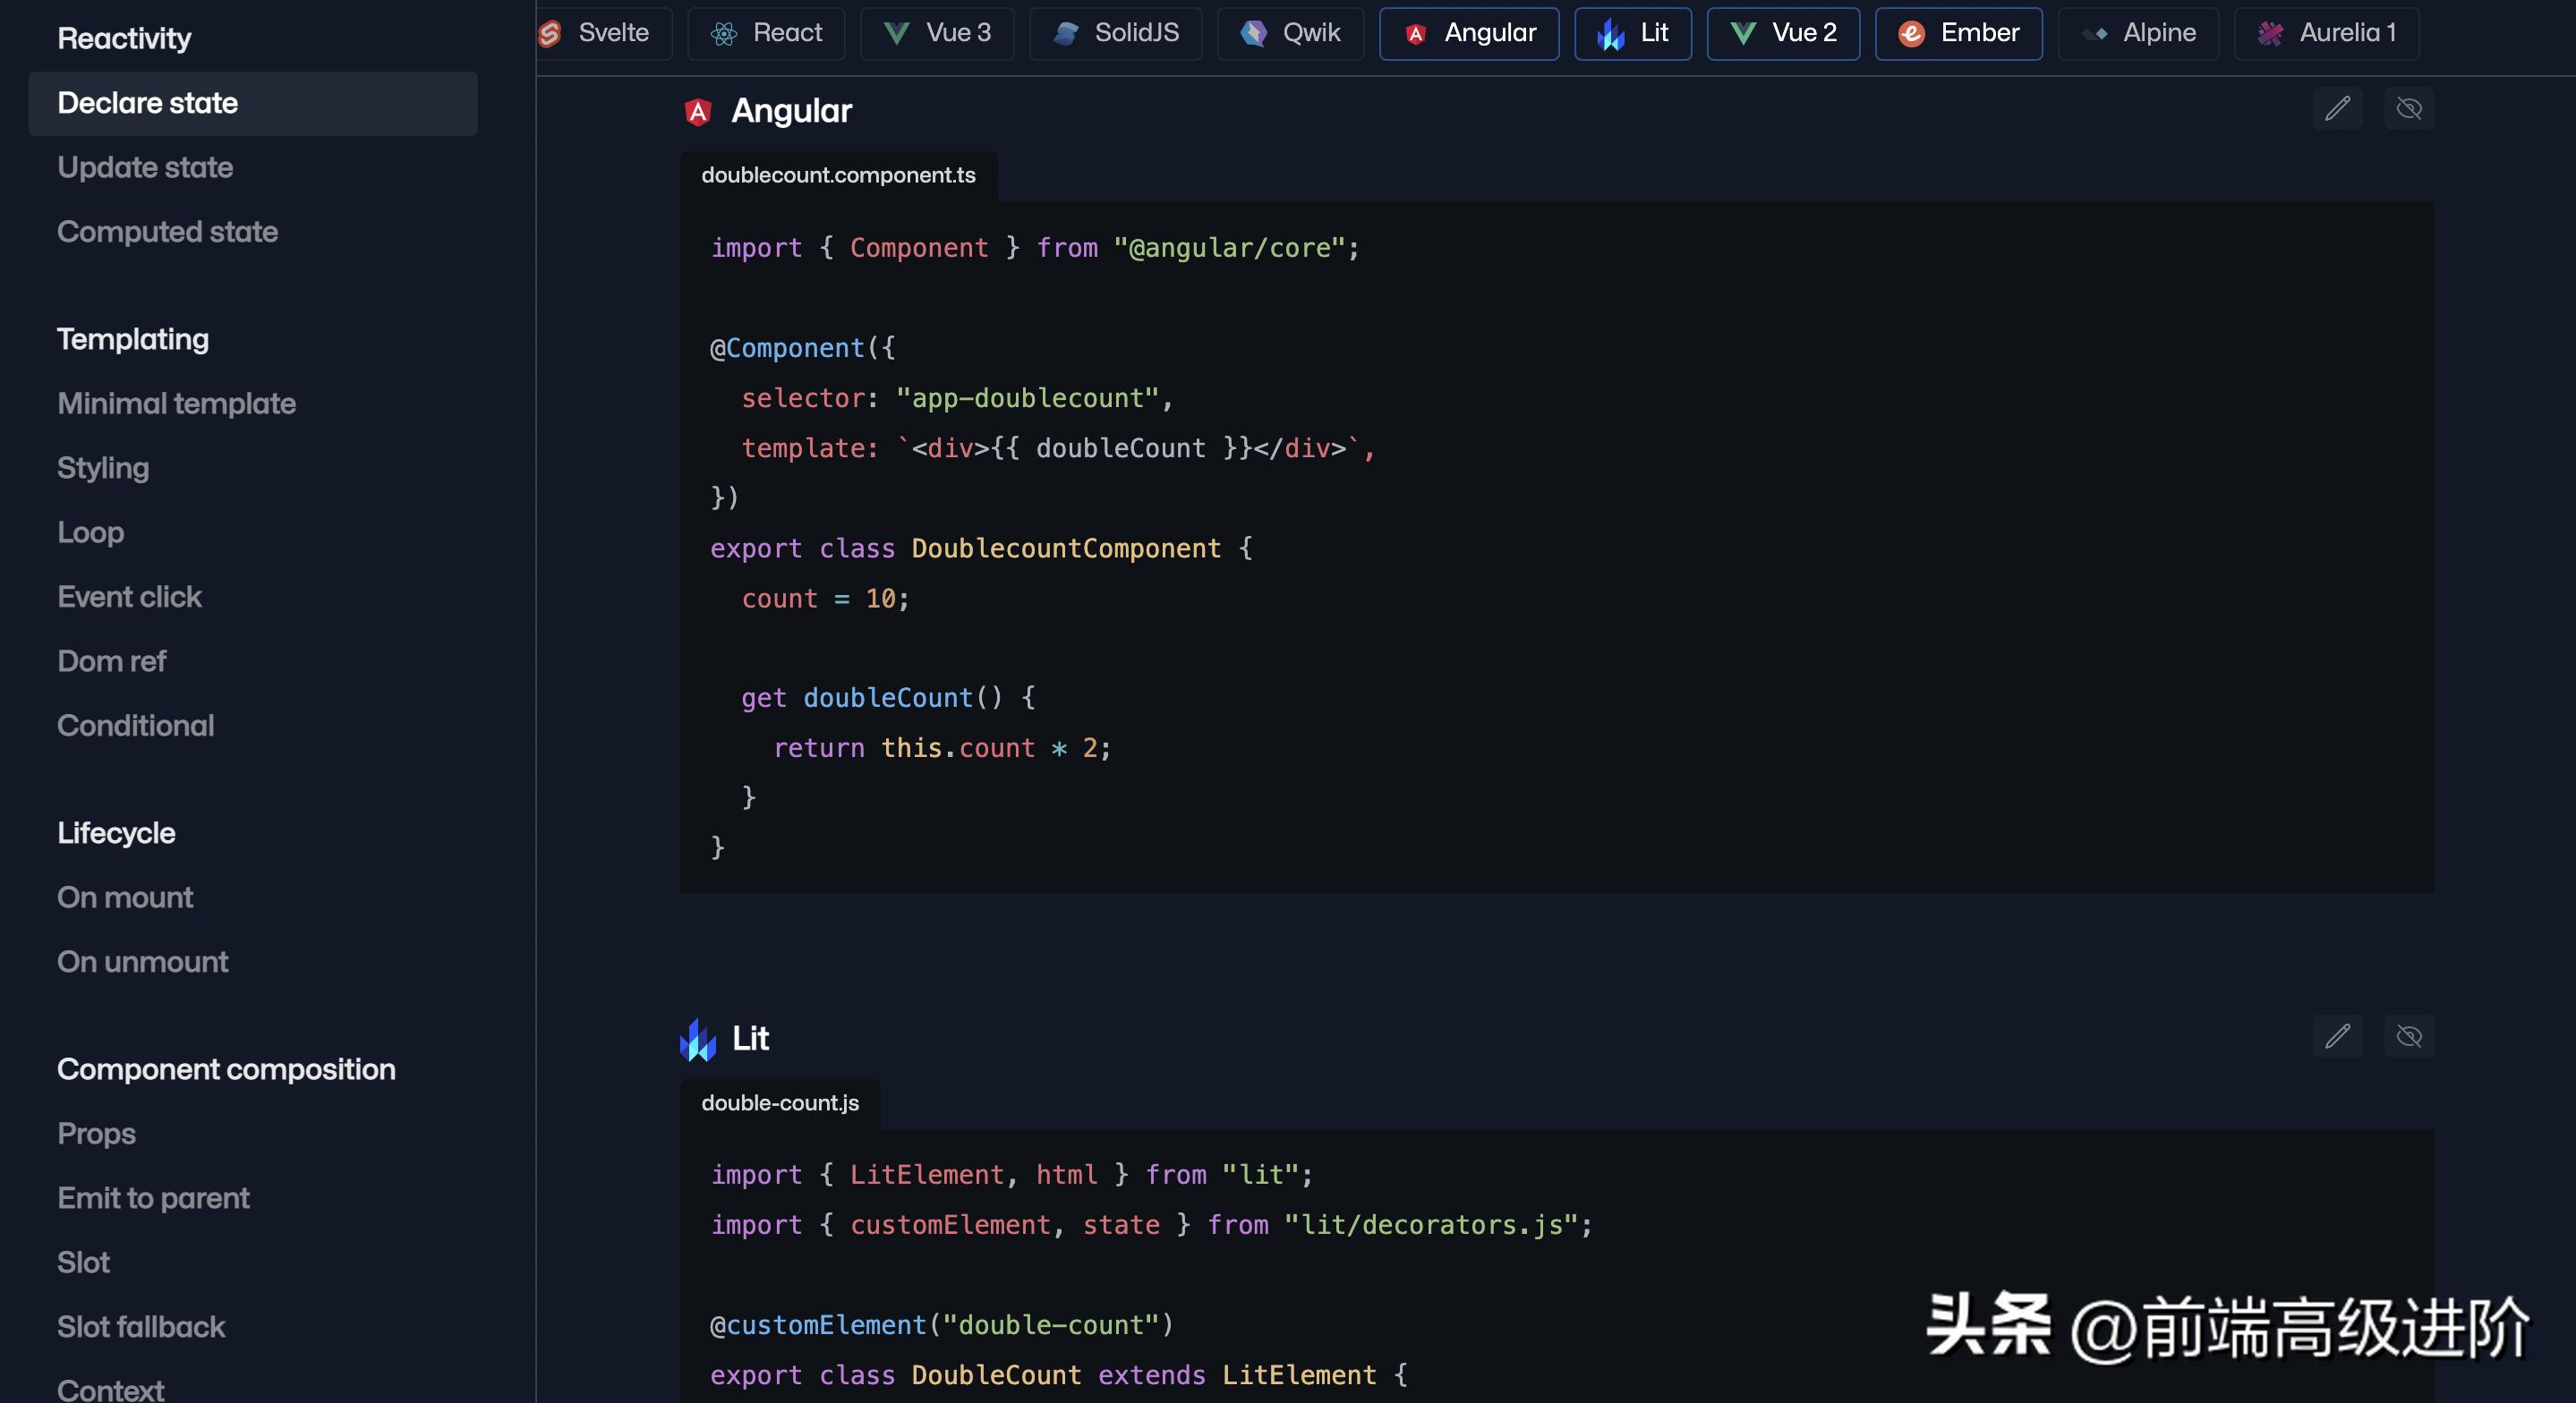This screenshot has width=2576, height=1403.
Task: Click the Ember logo icon
Action: click(1910, 32)
